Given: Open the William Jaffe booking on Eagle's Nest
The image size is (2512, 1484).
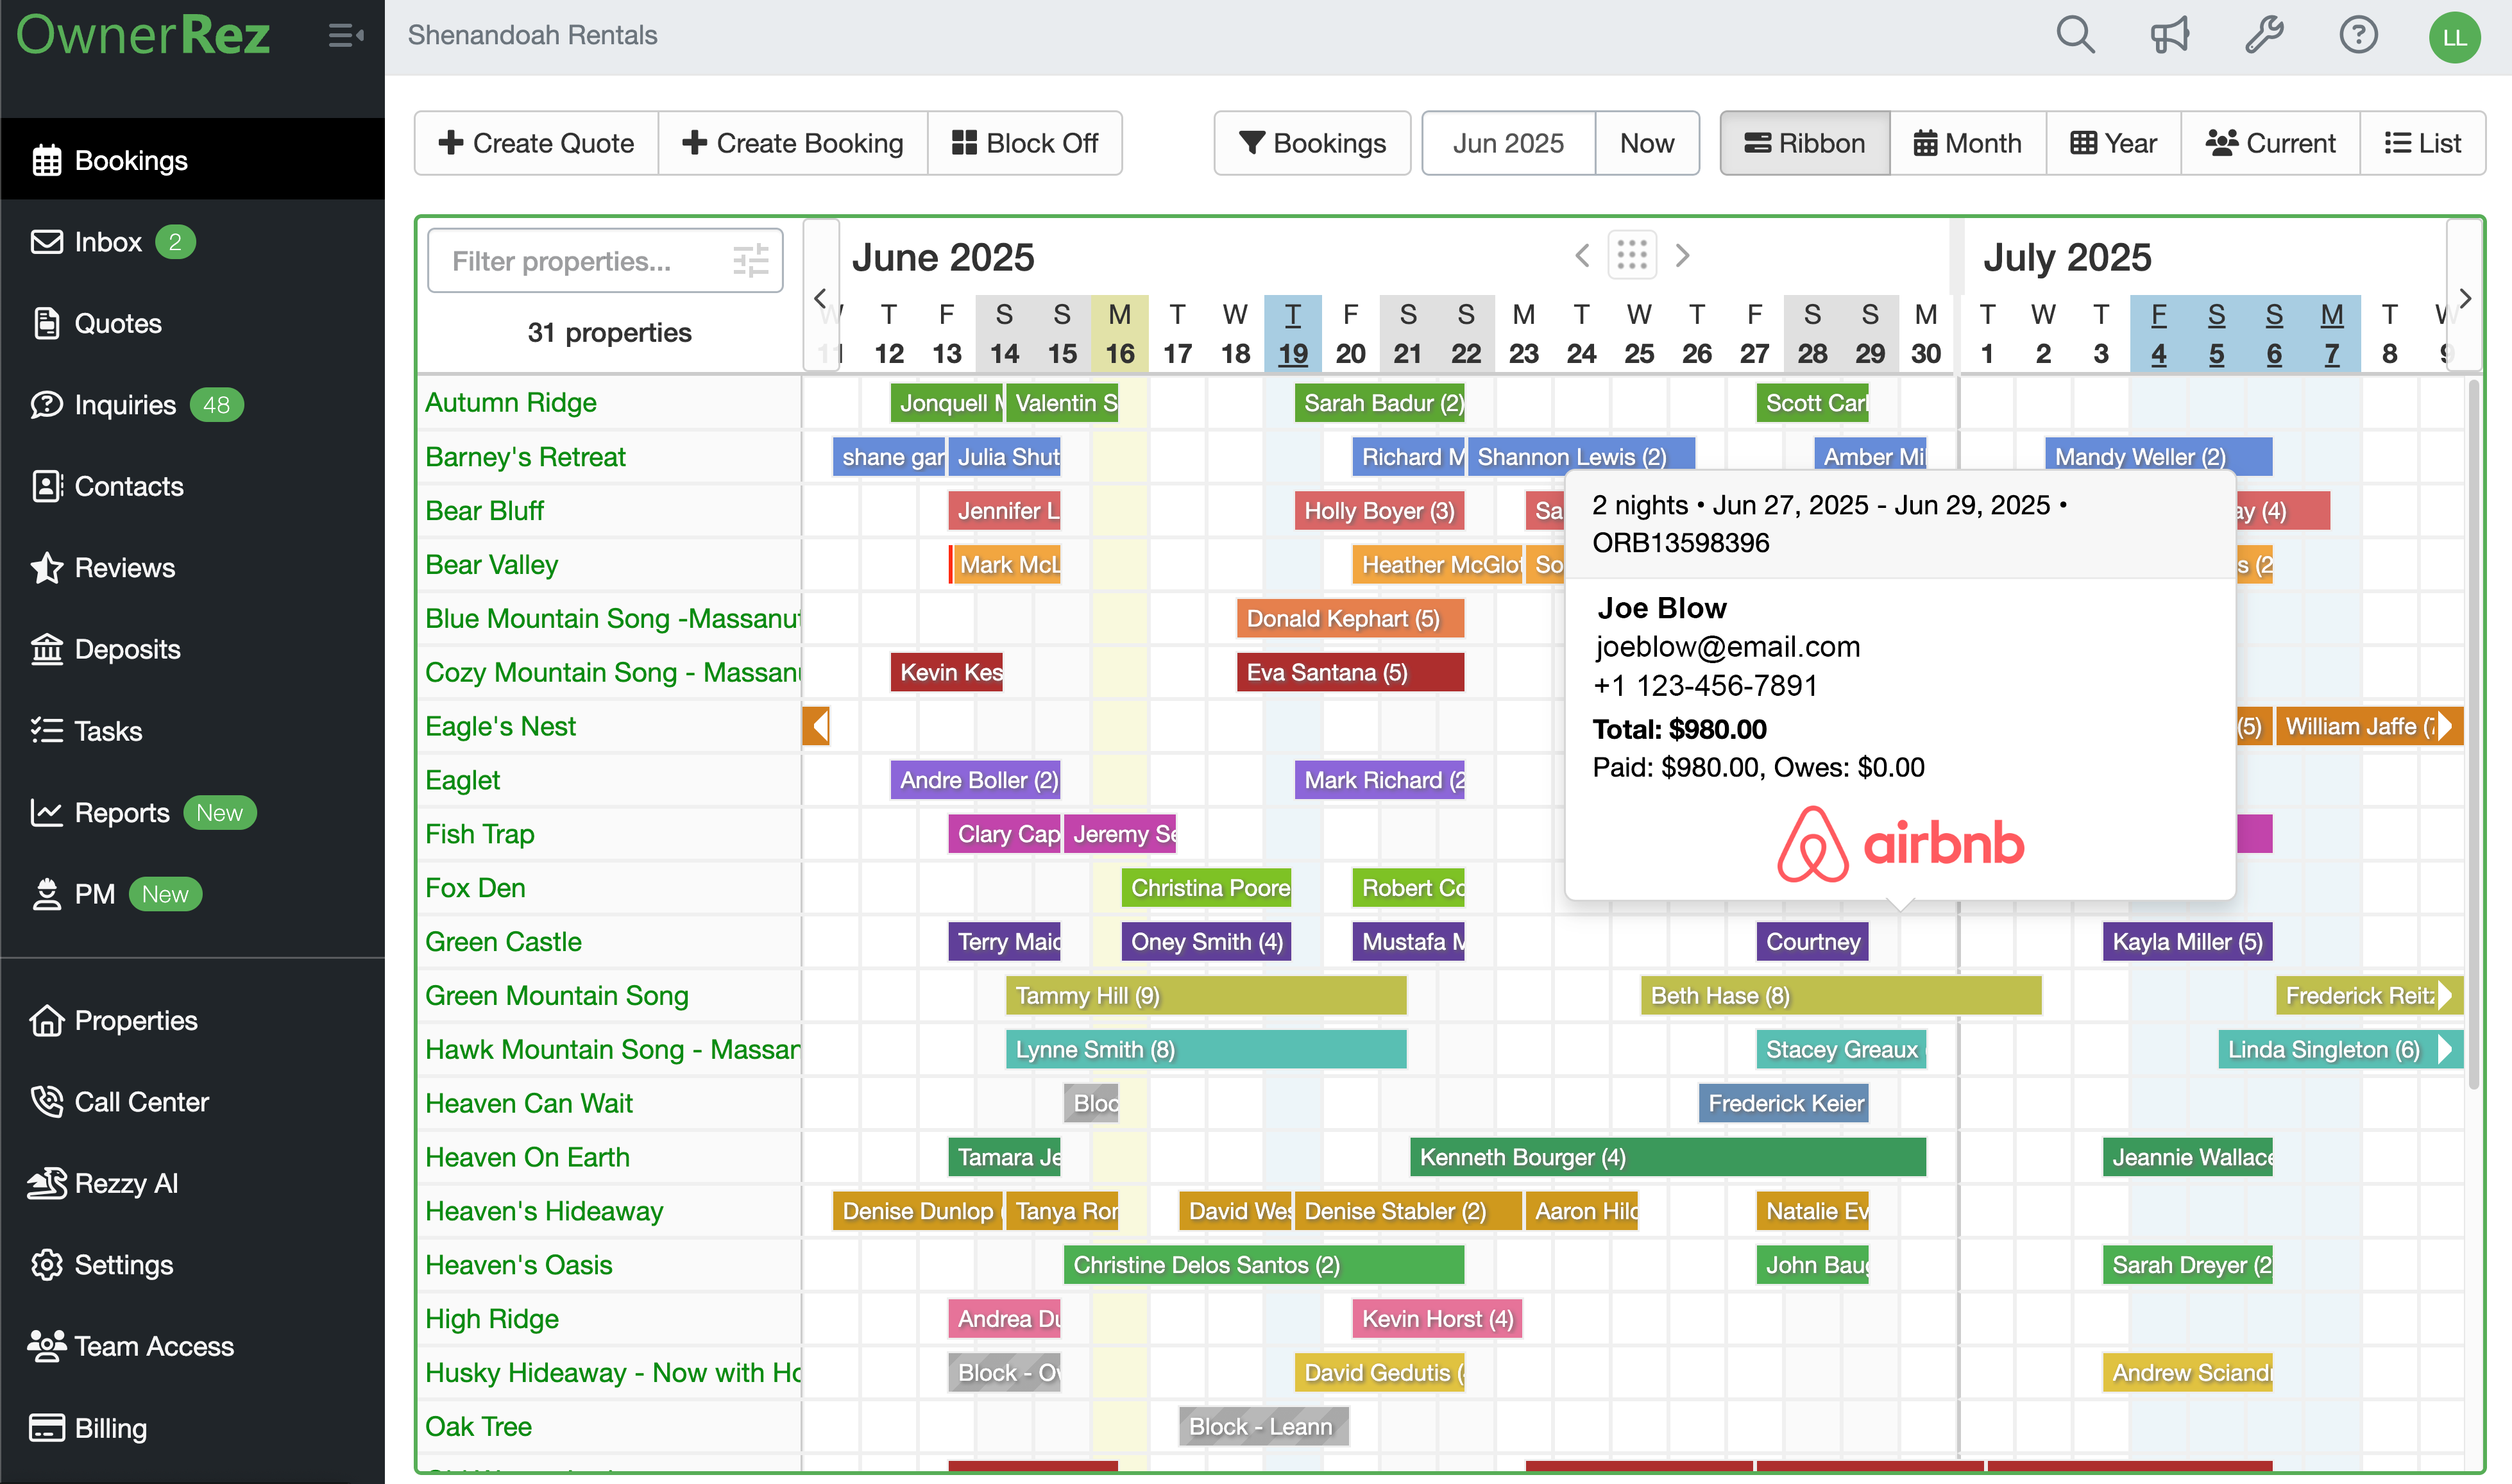Looking at the screenshot, I should coord(2369,726).
